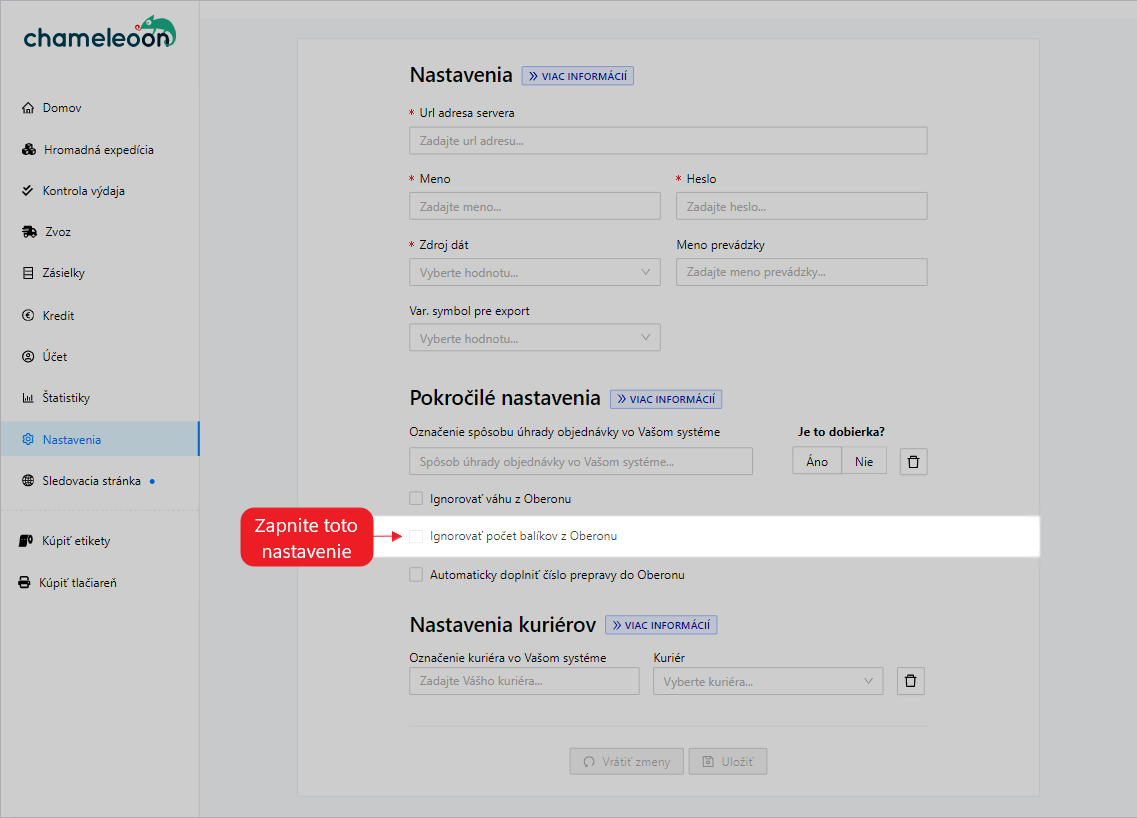The width and height of the screenshot is (1137, 818).
Task: Expand Var. symbol pre export dropdown
Action: [x=534, y=338]
